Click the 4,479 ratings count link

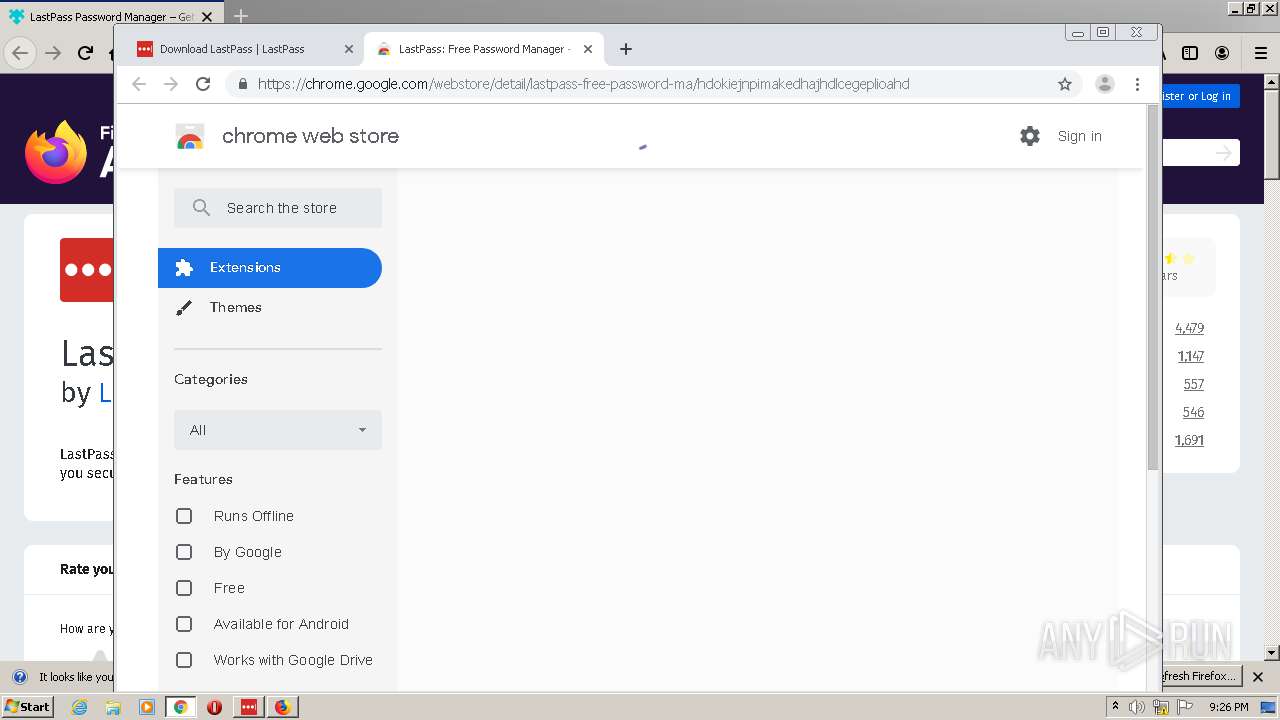(1189, 328)
